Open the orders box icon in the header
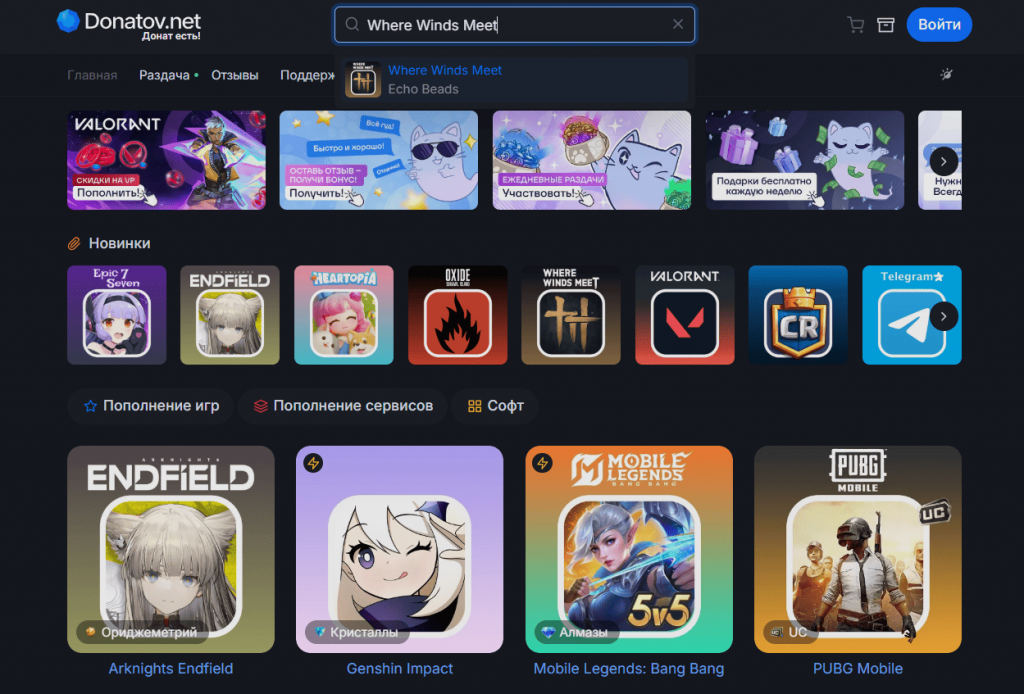Image resolution: width=1024 pixels, height=694 pixels. click(886, 25)
